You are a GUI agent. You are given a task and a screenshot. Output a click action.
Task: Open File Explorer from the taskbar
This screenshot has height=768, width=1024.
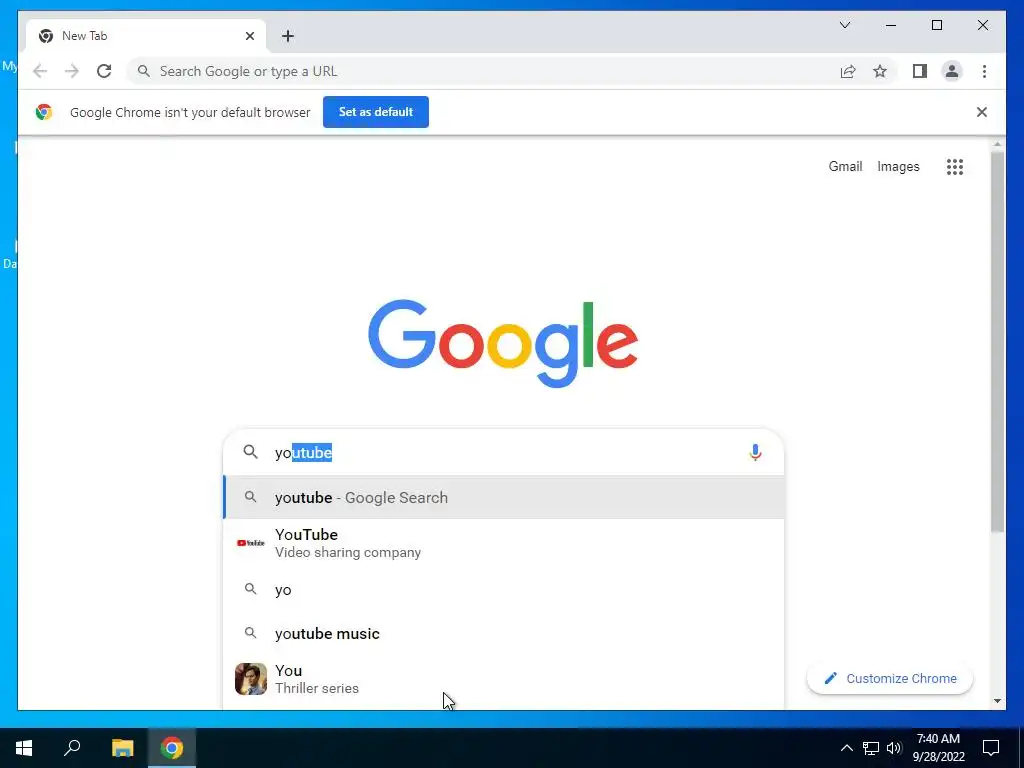coord(122,748)
